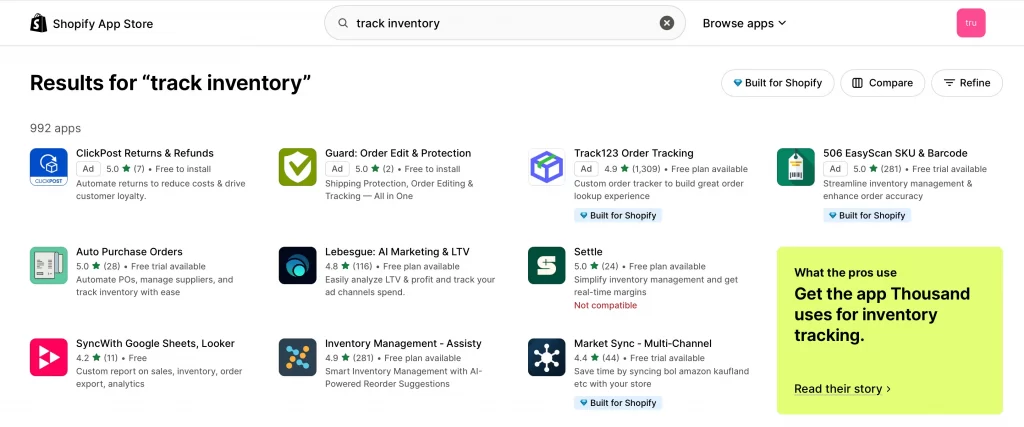This screenshot has width=1024, height=427.
Task: Open the SyncWith Google Sheets, Looker title
Action: pyautogui.click(x=155, y=343)
